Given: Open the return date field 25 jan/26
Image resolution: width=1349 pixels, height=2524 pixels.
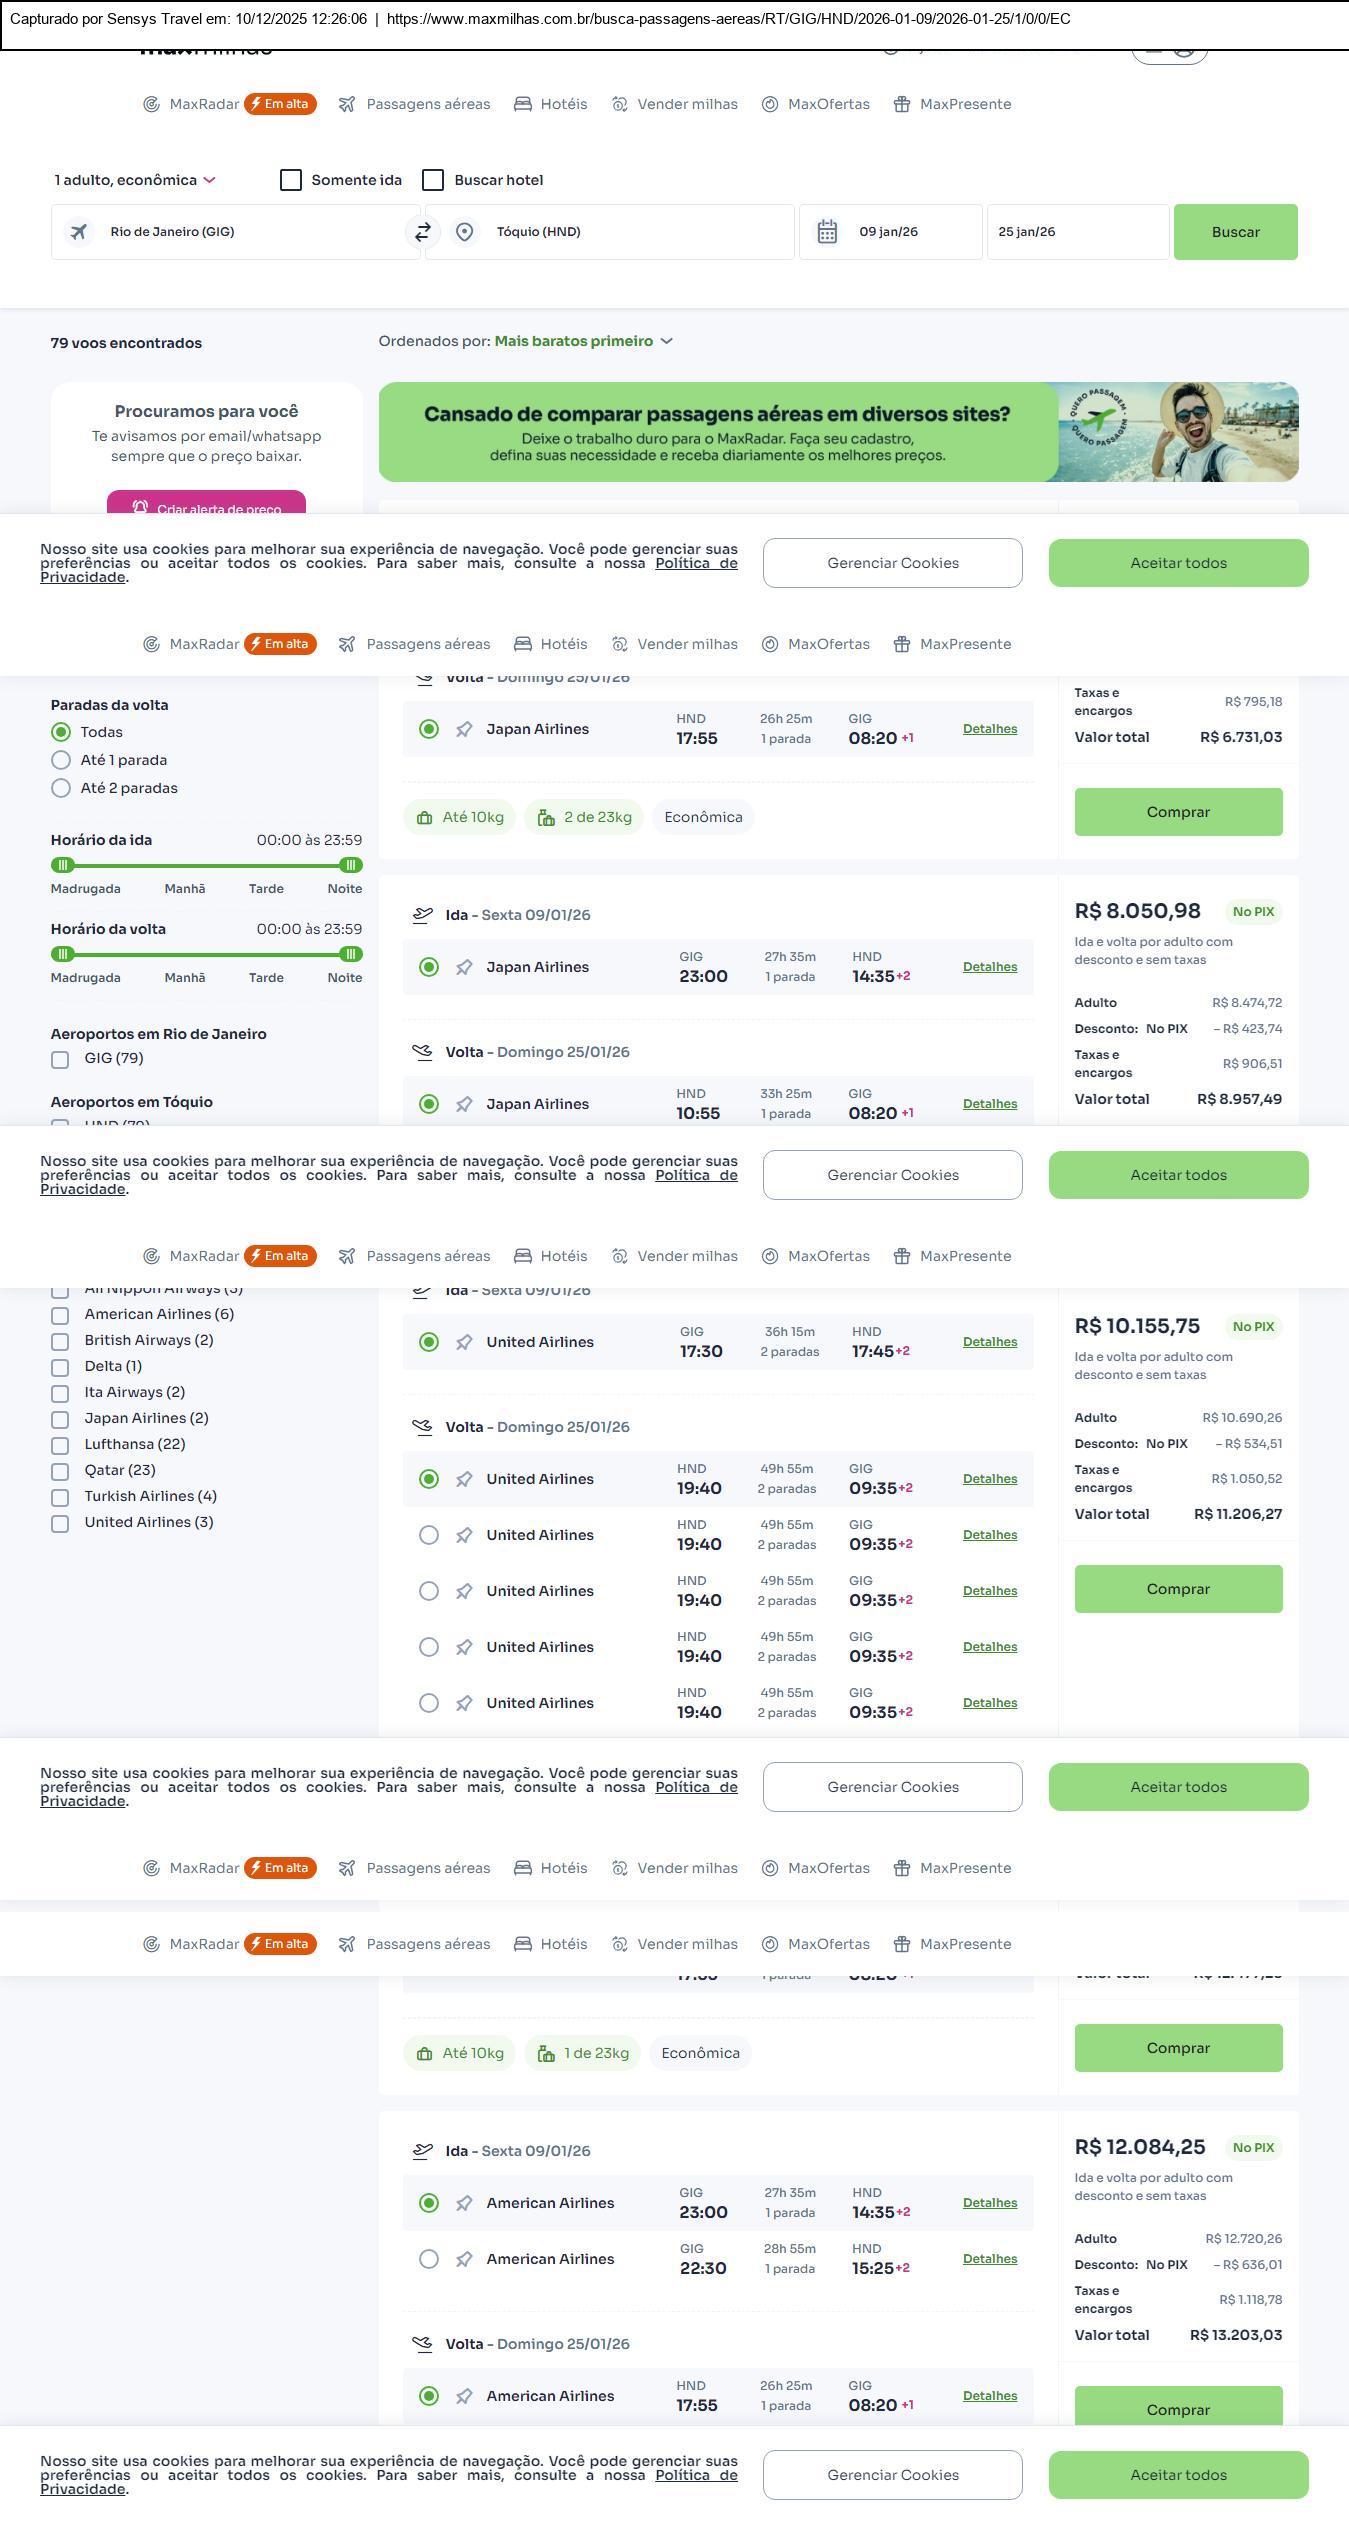Looking at the screenshot, I should coord(1076,232).
